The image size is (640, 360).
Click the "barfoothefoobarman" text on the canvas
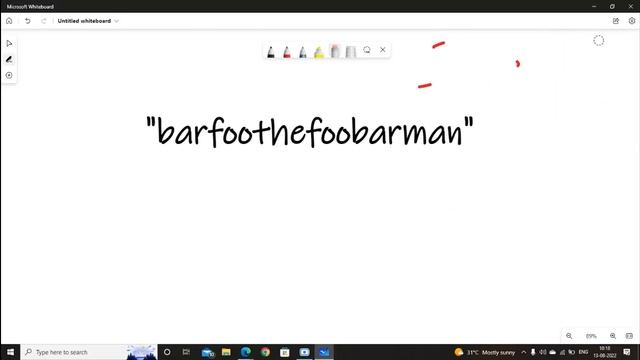tap(310, 131)
